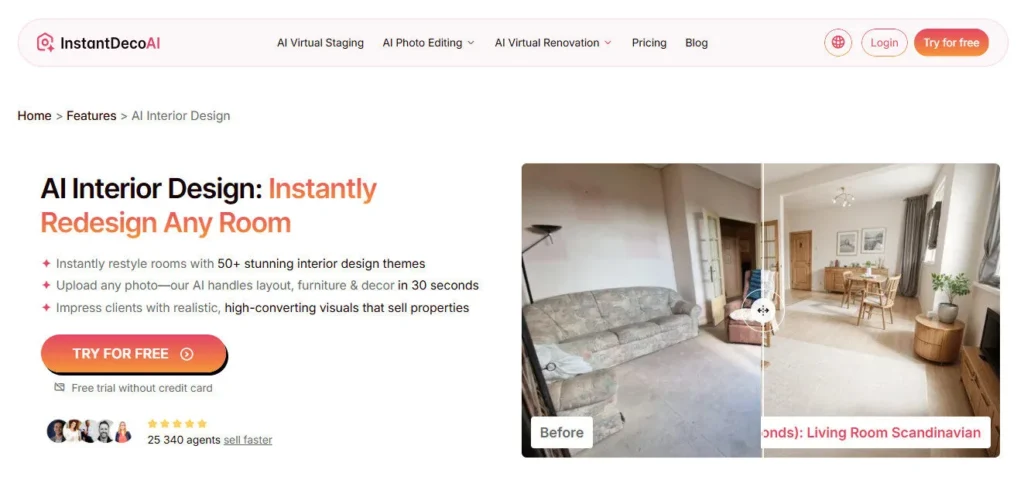Screen dimensions: 1024x480
Task: Click the no-credit-card icon
Action: coord(59,387)
